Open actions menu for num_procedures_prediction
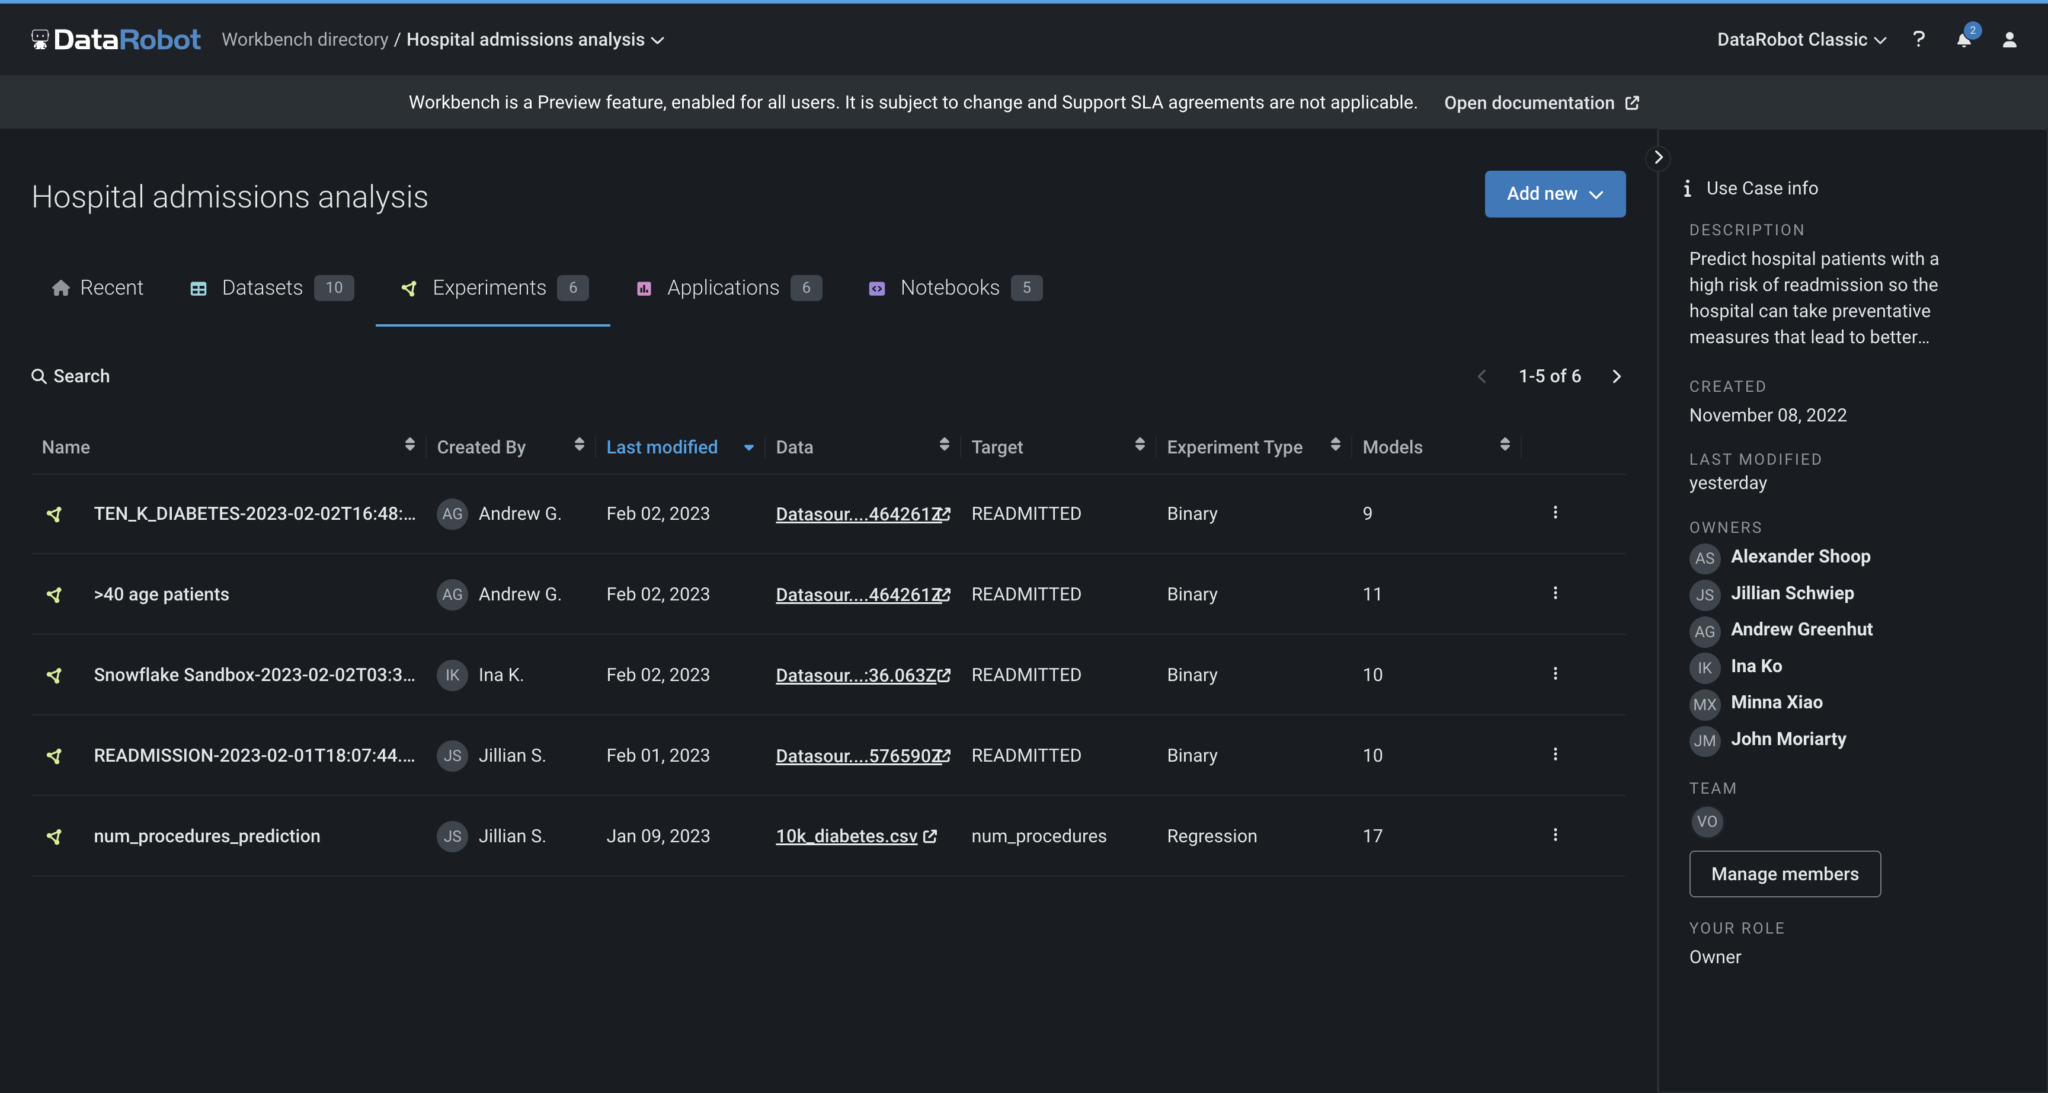The image size is (2048, 1093). (1555, 835)
